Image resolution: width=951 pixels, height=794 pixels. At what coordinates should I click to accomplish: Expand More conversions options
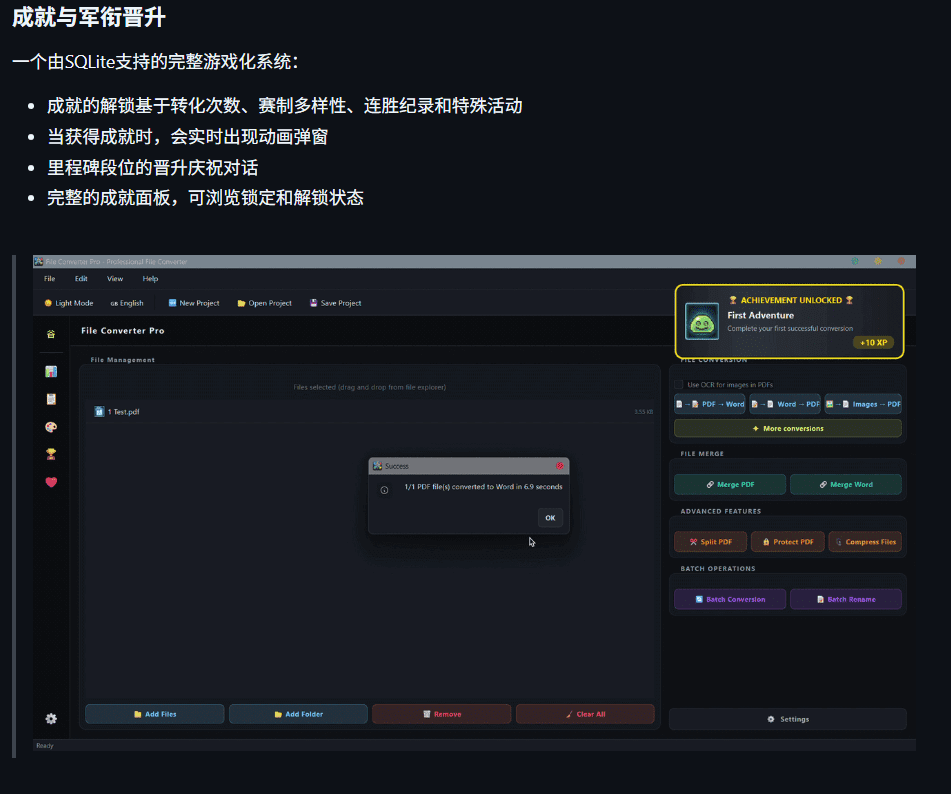click(787, 427)
